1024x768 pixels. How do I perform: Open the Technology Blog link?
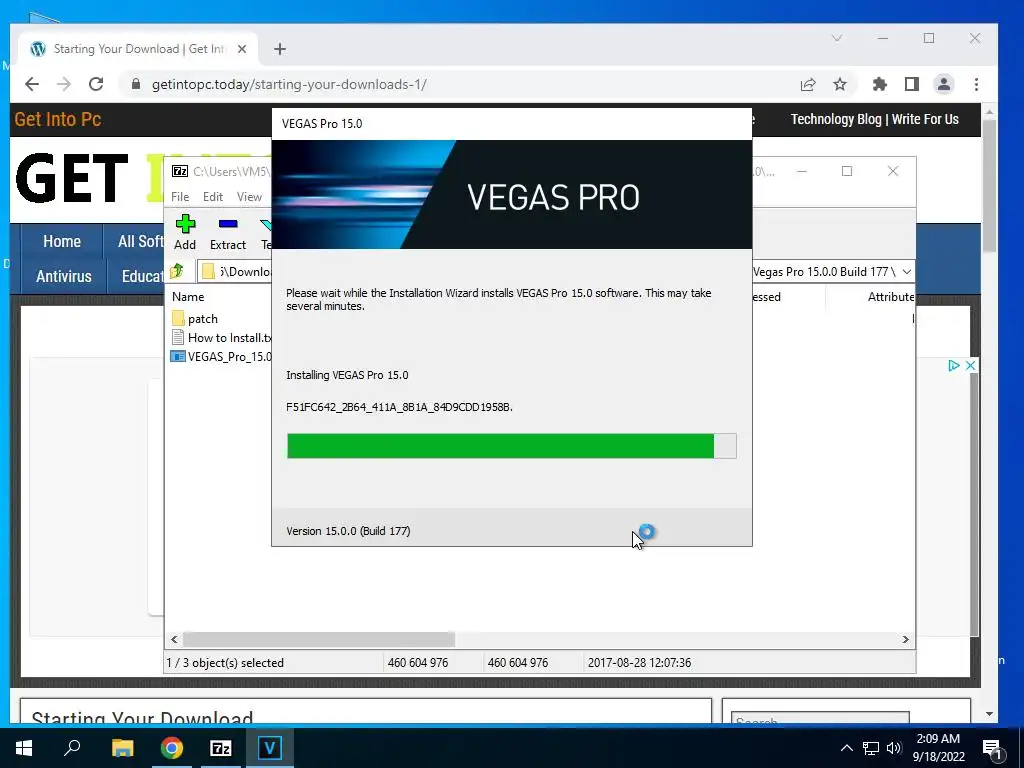click(x=836, y=120)
